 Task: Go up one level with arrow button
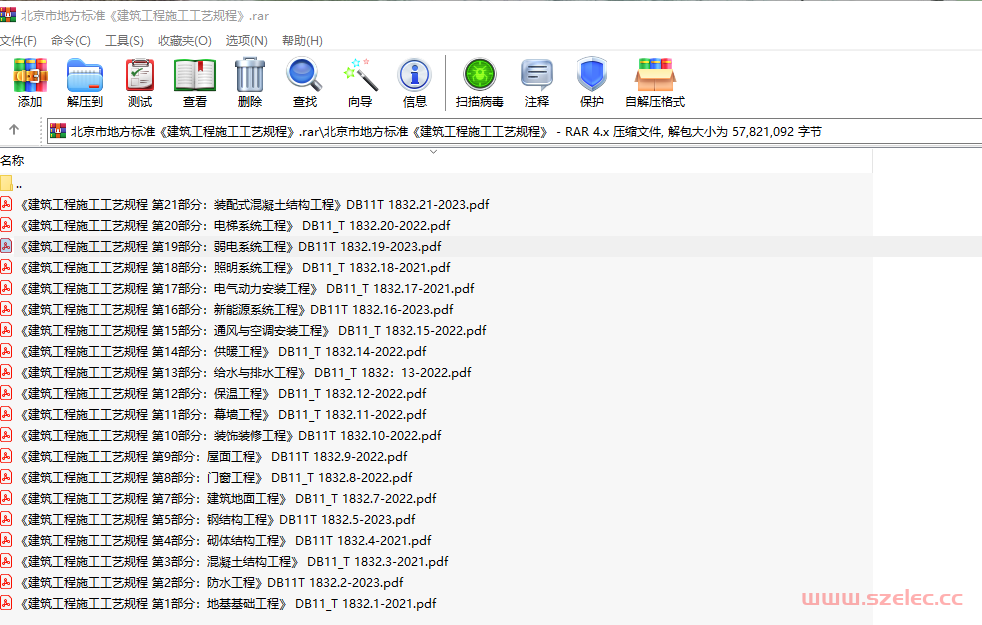14,130
